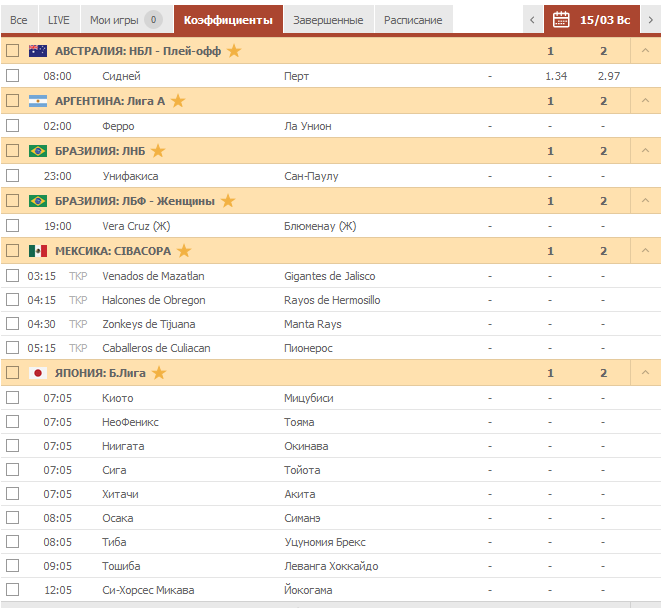Click the Japan flag icon
Screen dimensions: 670x608
(38, 373)
